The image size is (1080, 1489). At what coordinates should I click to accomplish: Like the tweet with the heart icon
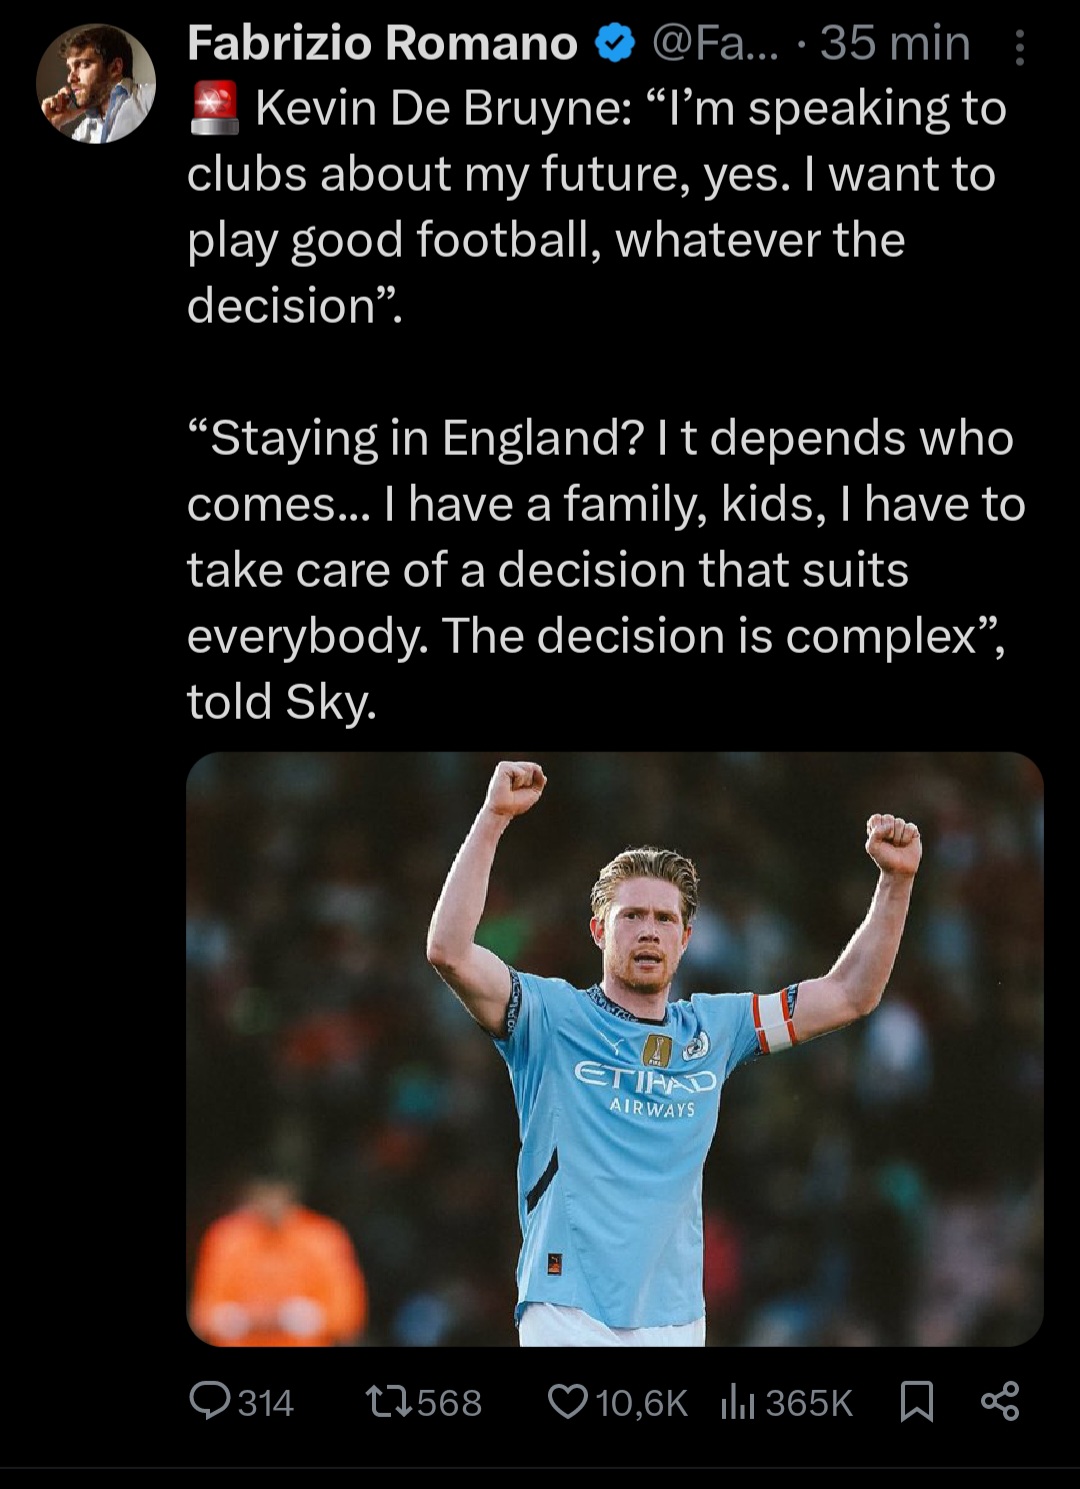pos(568,1402)
